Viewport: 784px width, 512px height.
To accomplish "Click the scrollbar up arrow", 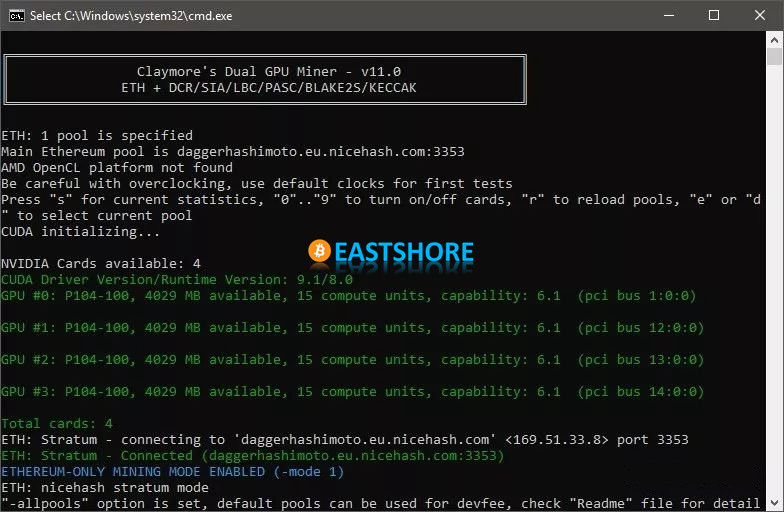I will tap(774, 40).
